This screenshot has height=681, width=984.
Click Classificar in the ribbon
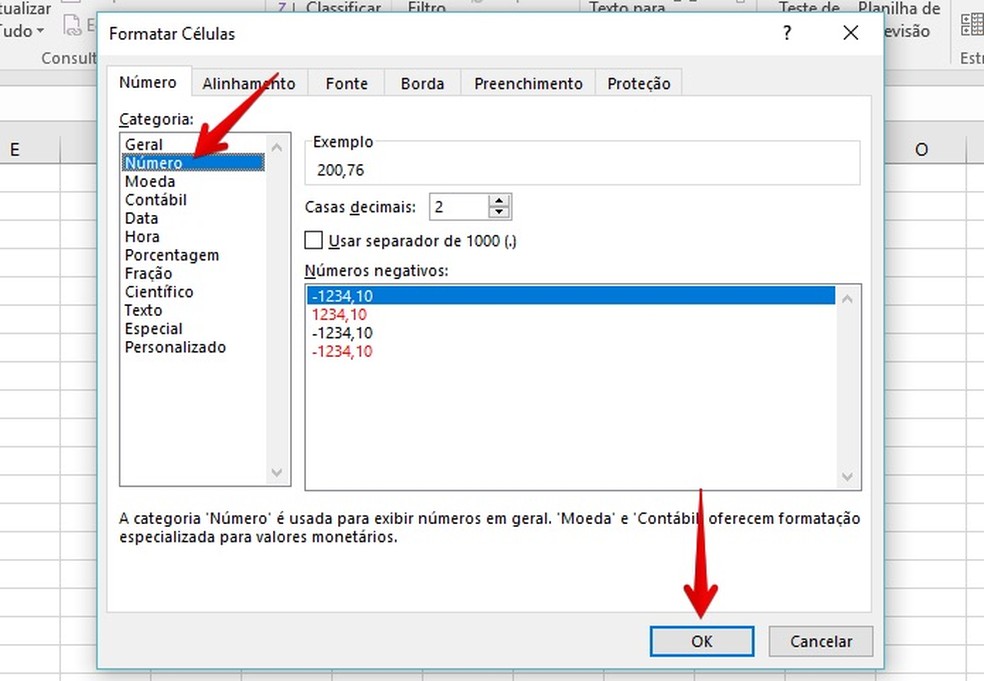345,8
